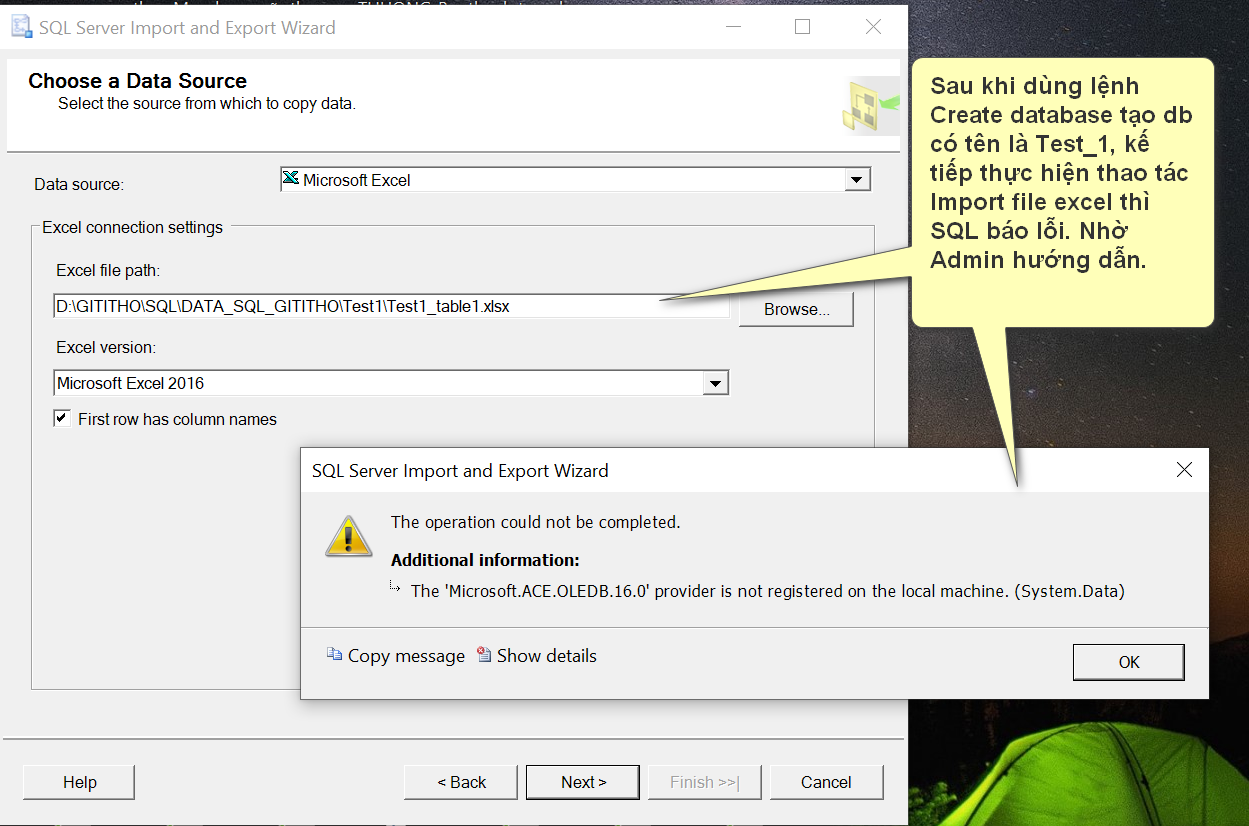Click the error dialog title text
1249x826 pixels.
[x=460, y=470]
